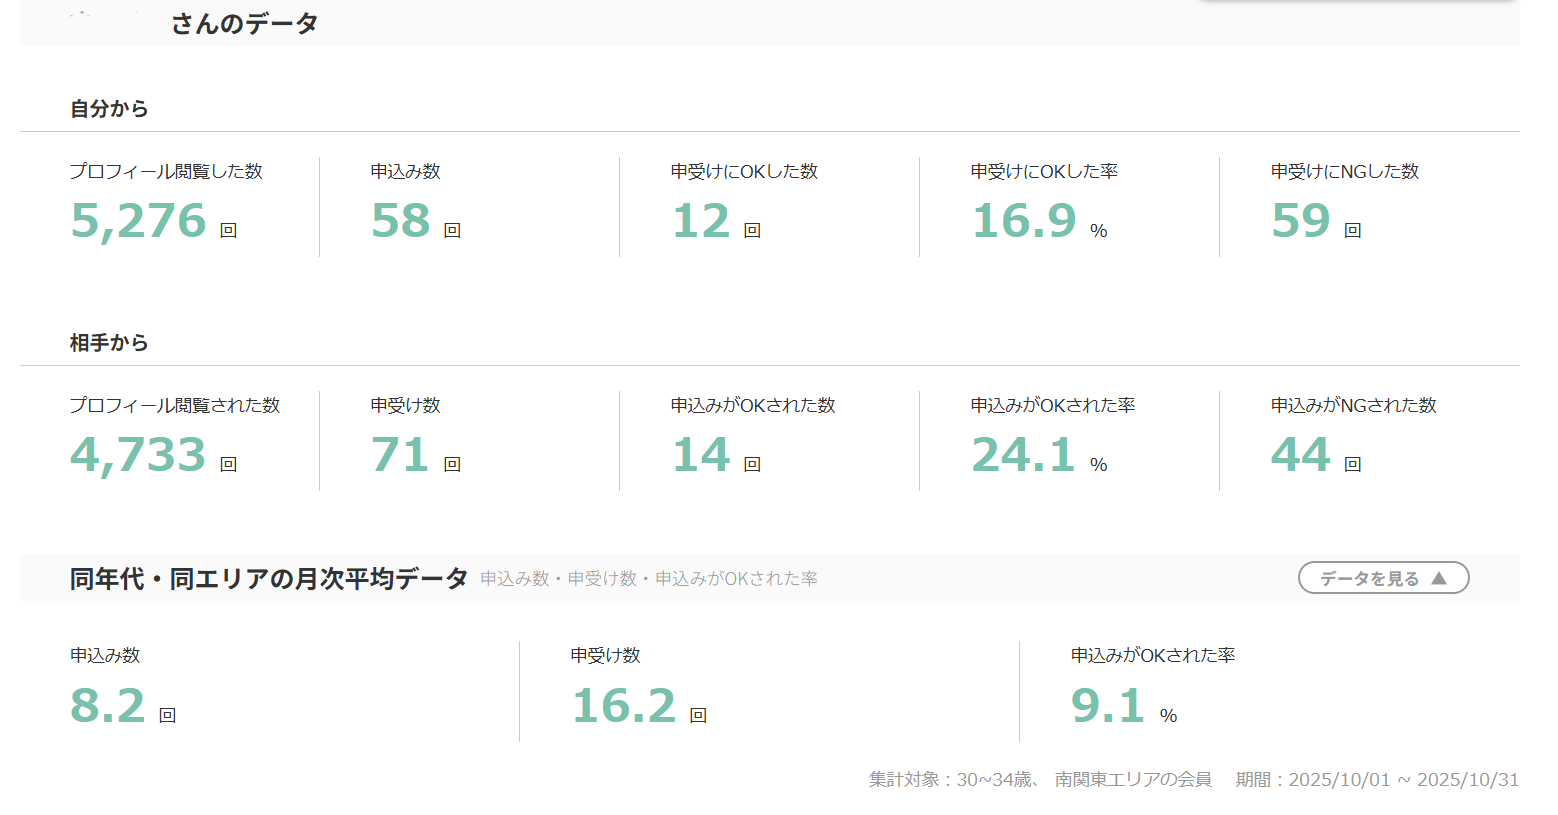Click the 4,733 profile viewed count
The height and width of the screenshot is (815, 1558).
pyautogui.click(x=138, y=455)
